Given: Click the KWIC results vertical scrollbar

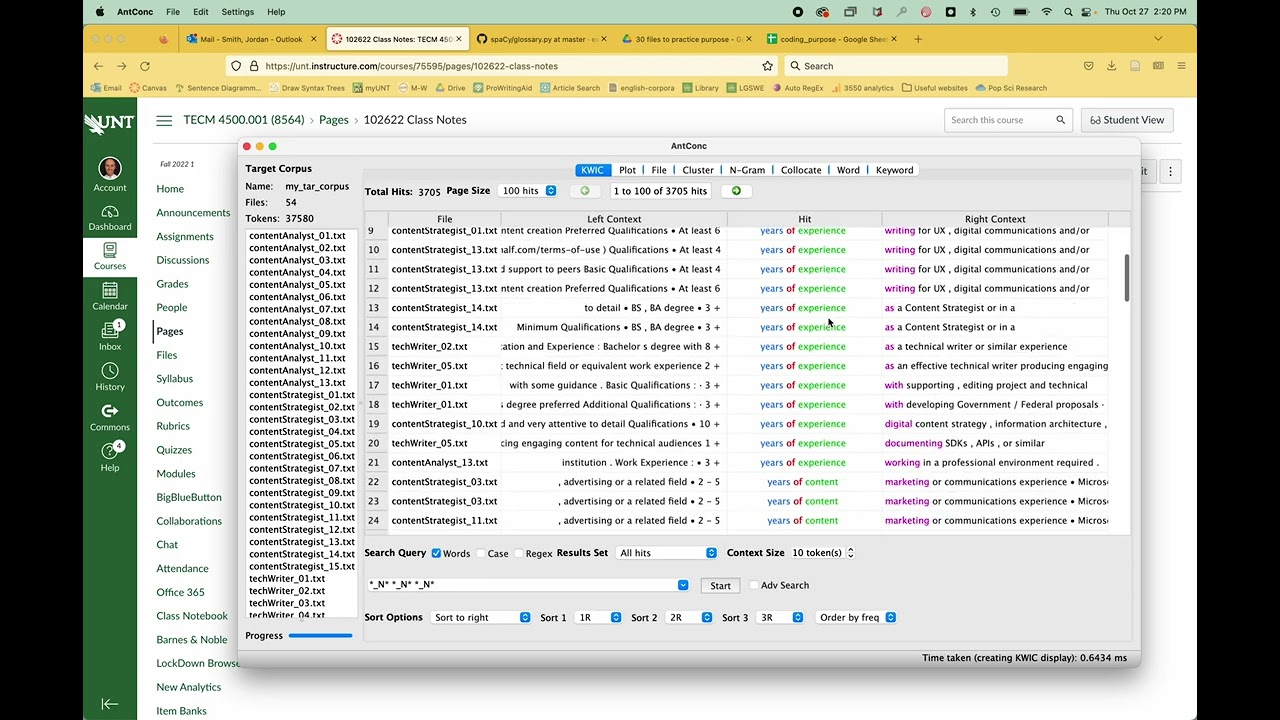Looking at the screenshot, I should [x=1126, y=278].
